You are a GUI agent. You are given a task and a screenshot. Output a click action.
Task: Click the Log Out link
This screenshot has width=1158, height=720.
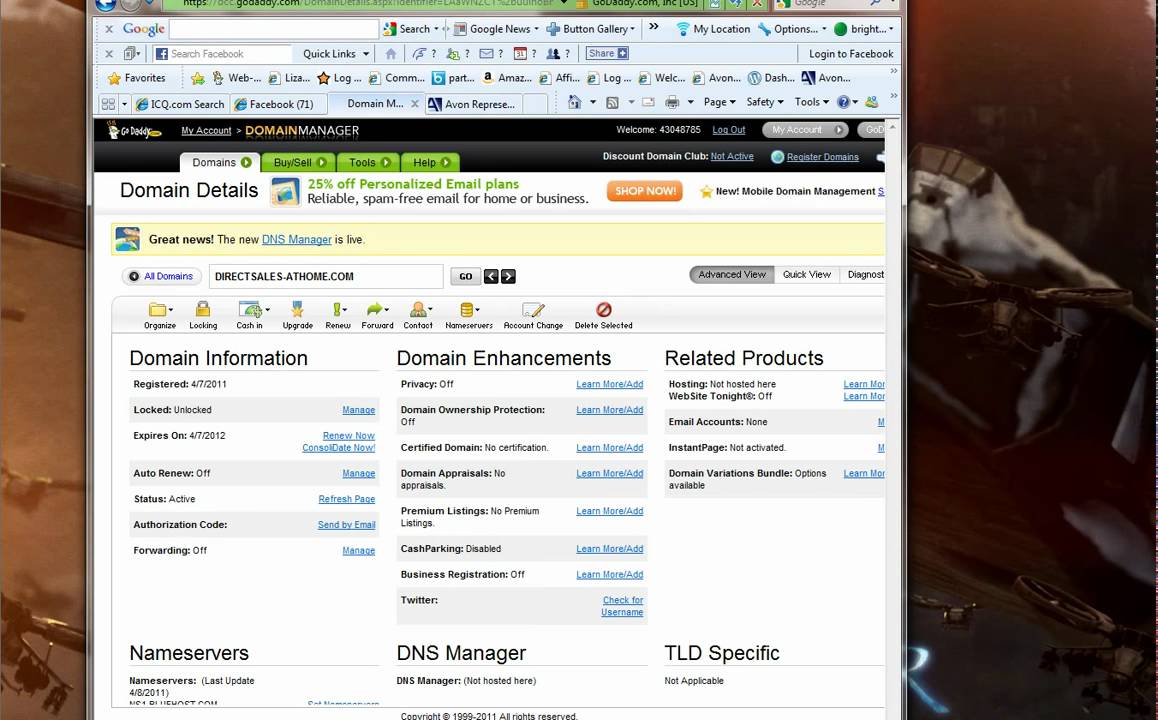click(728, 130)
